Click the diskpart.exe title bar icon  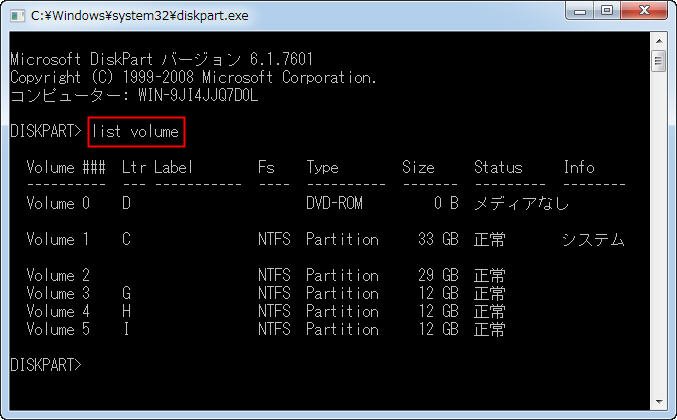point(17,16)
